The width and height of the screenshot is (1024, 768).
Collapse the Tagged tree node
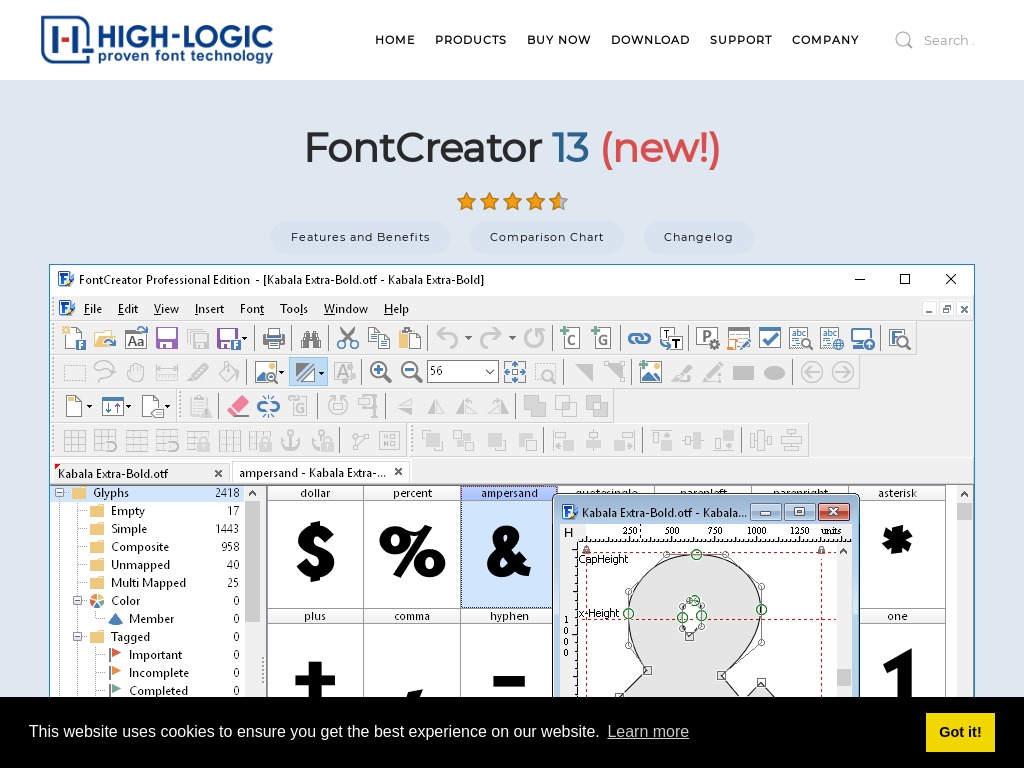coord(77,637)
